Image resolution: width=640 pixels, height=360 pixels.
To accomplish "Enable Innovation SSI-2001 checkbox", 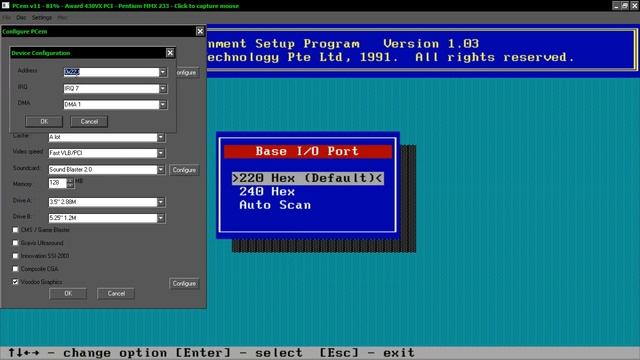I will tap(16, 256).
